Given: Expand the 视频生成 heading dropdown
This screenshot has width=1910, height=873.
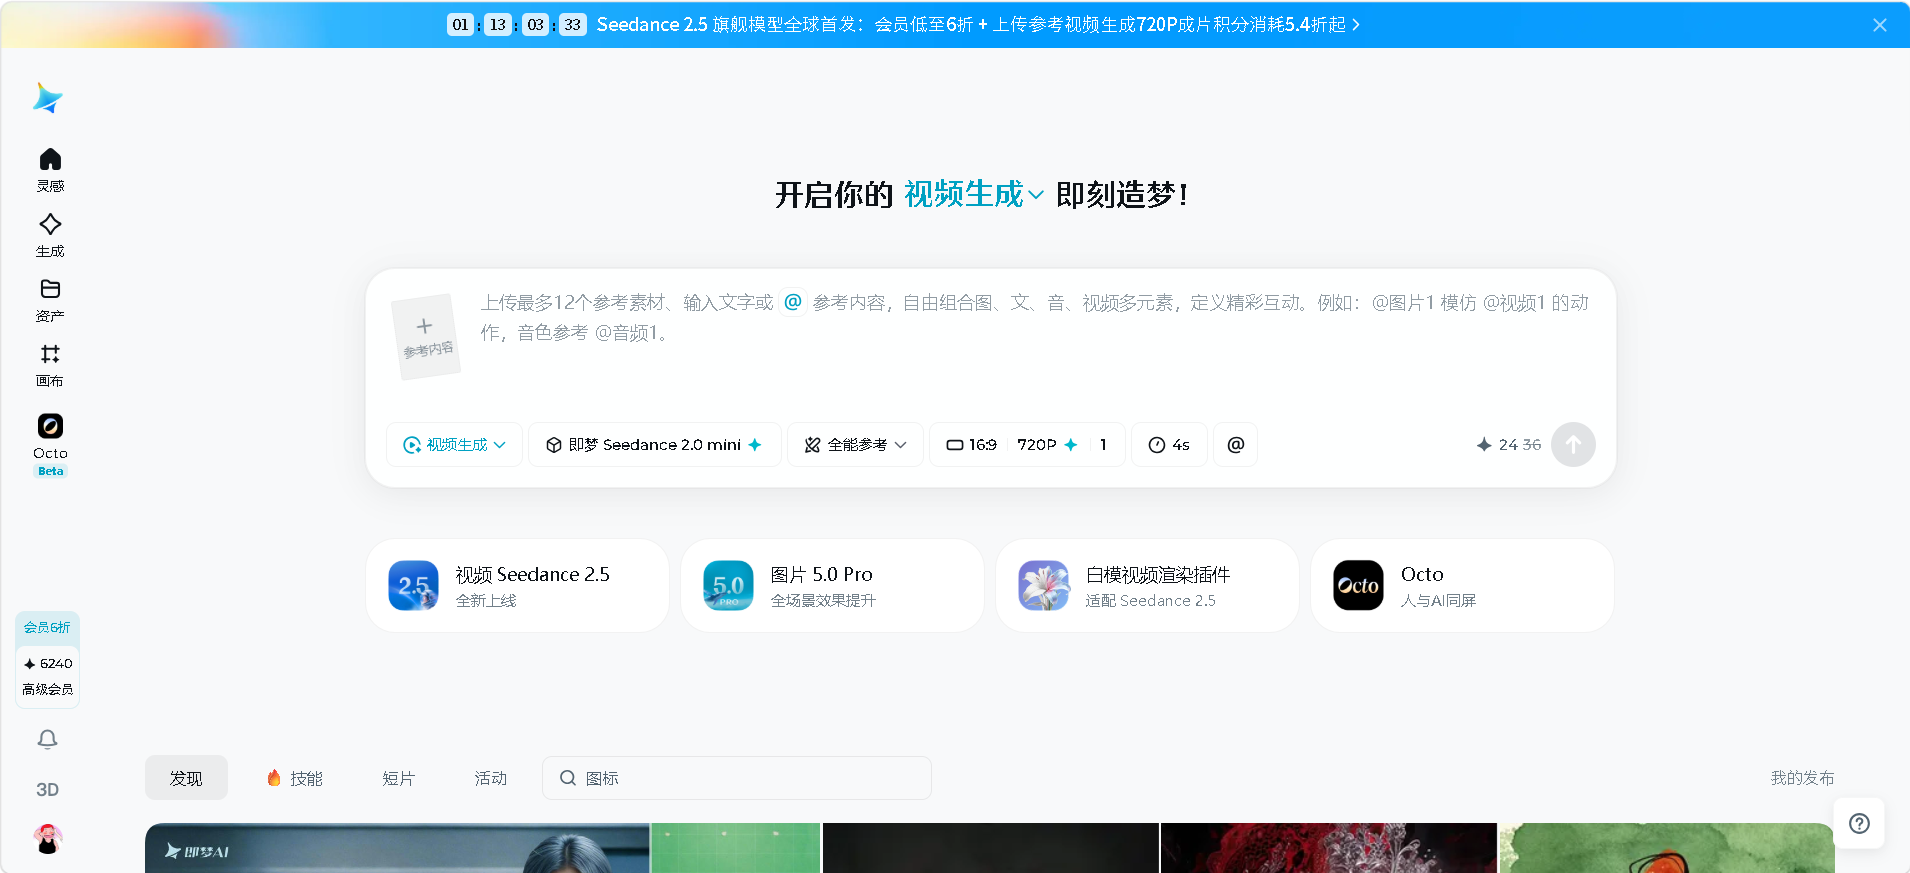Looking at the screenshot, I should point(974,194).
